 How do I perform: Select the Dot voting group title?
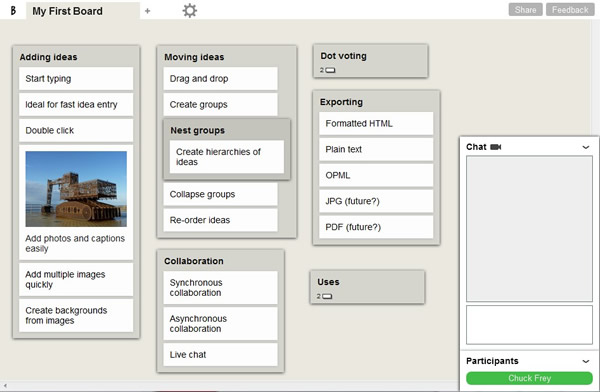(344, 56)
